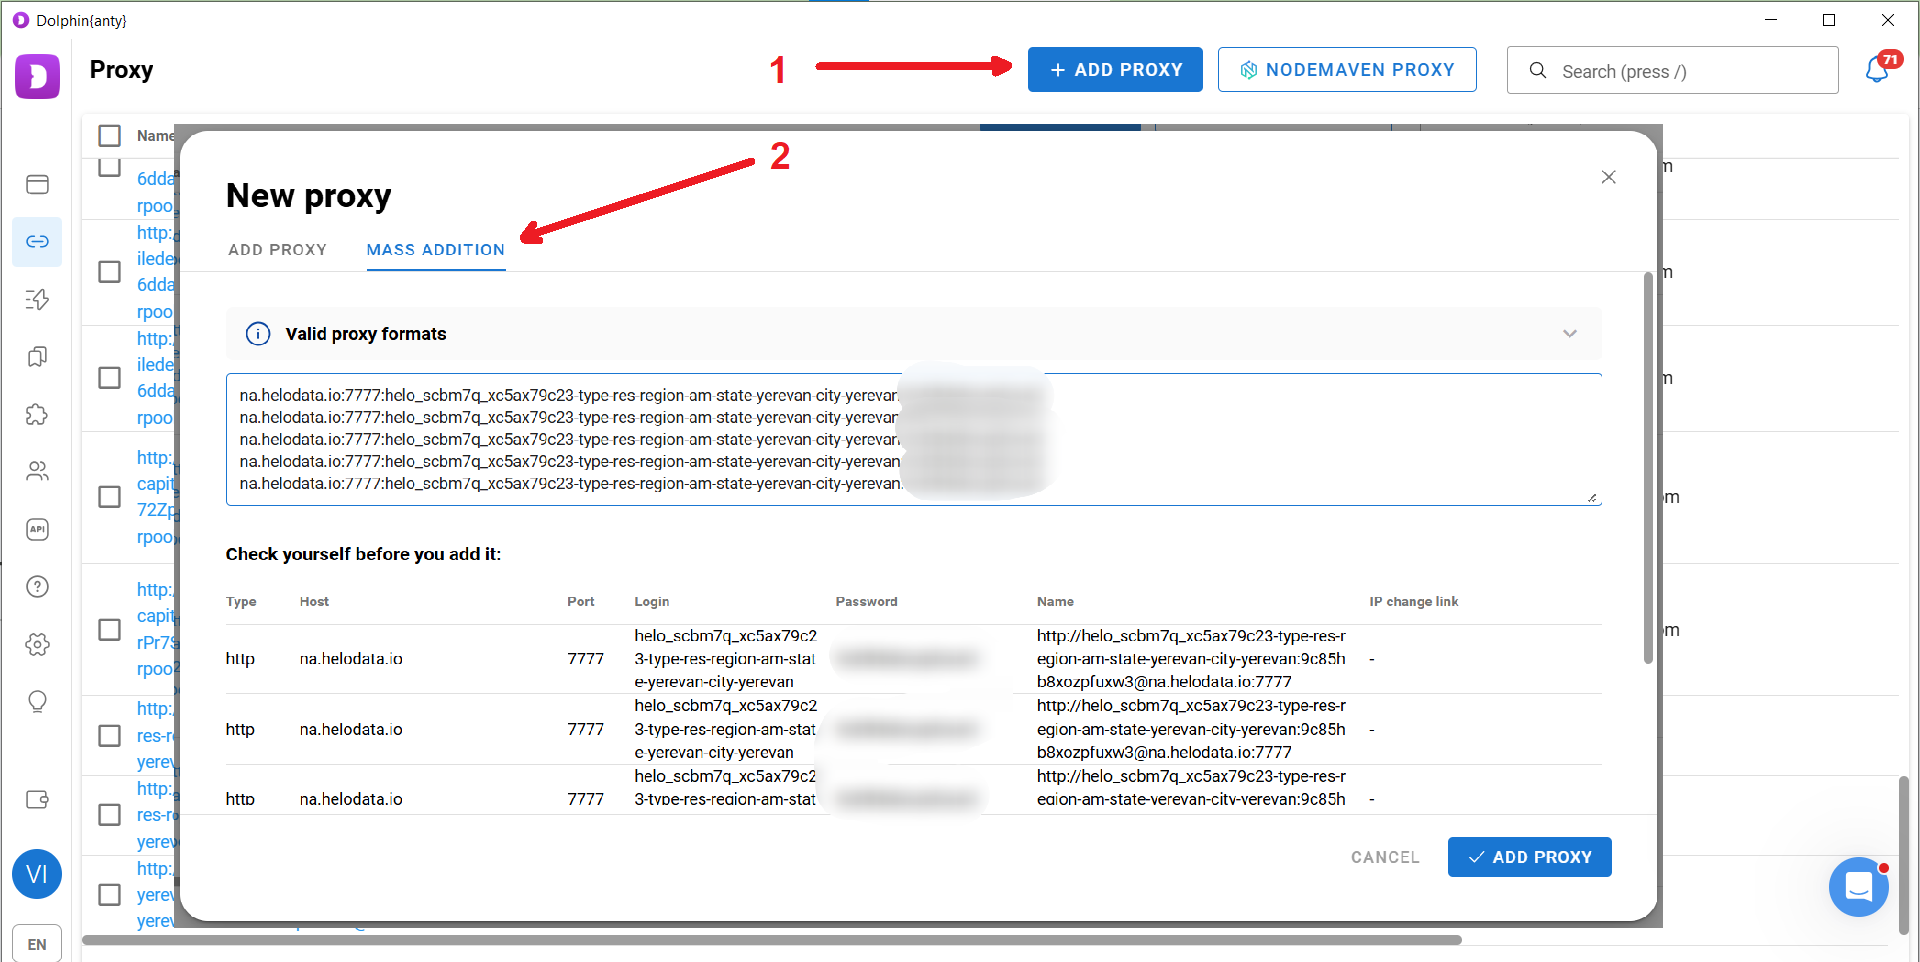
Task: Open the support chat bubble
Action: tap(1859, 887)
